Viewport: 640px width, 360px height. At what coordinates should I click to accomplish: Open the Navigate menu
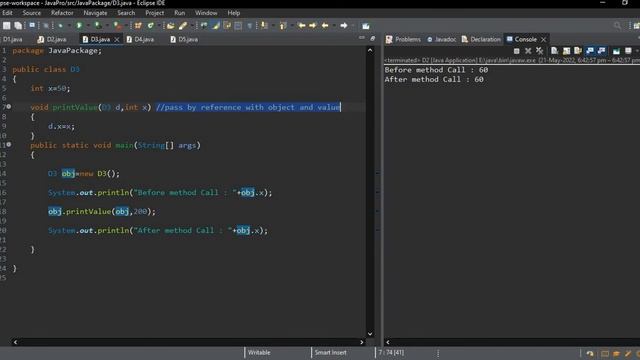click(x=95, y=13)
